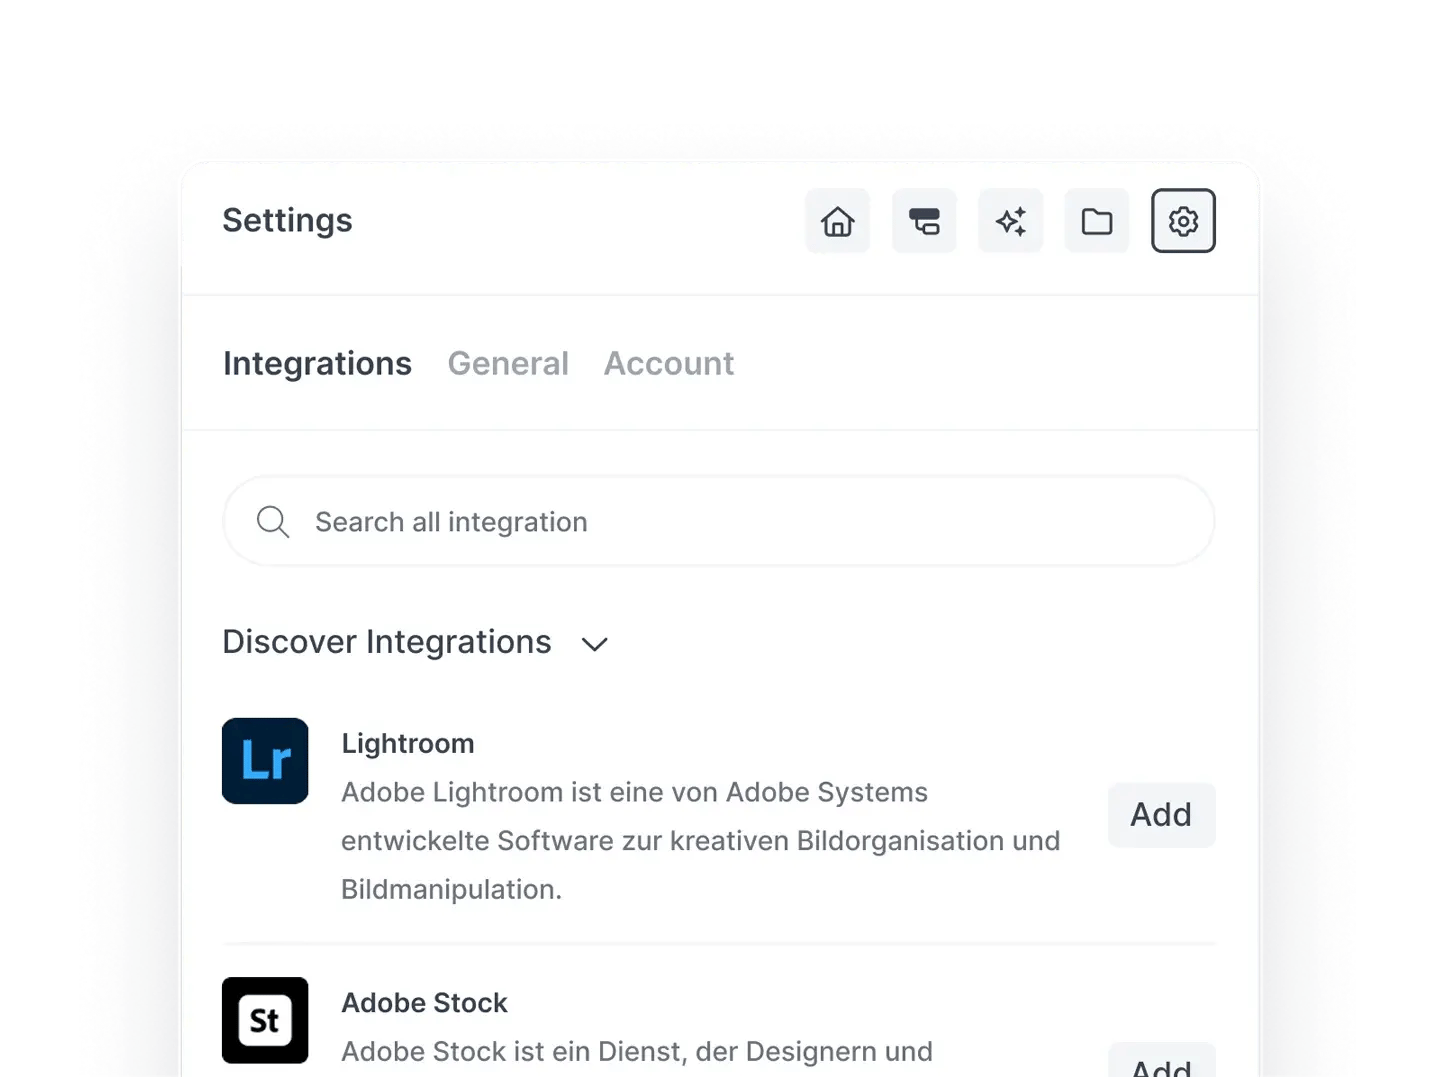Click the Settings heading text
This screenshot has width=1433, height=1077.
[287, 221]
